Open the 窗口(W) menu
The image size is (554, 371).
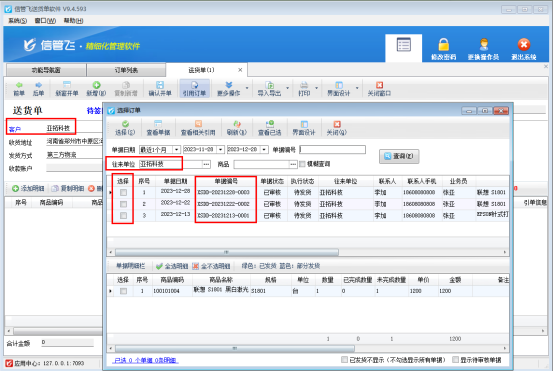[x=45, y=21]
